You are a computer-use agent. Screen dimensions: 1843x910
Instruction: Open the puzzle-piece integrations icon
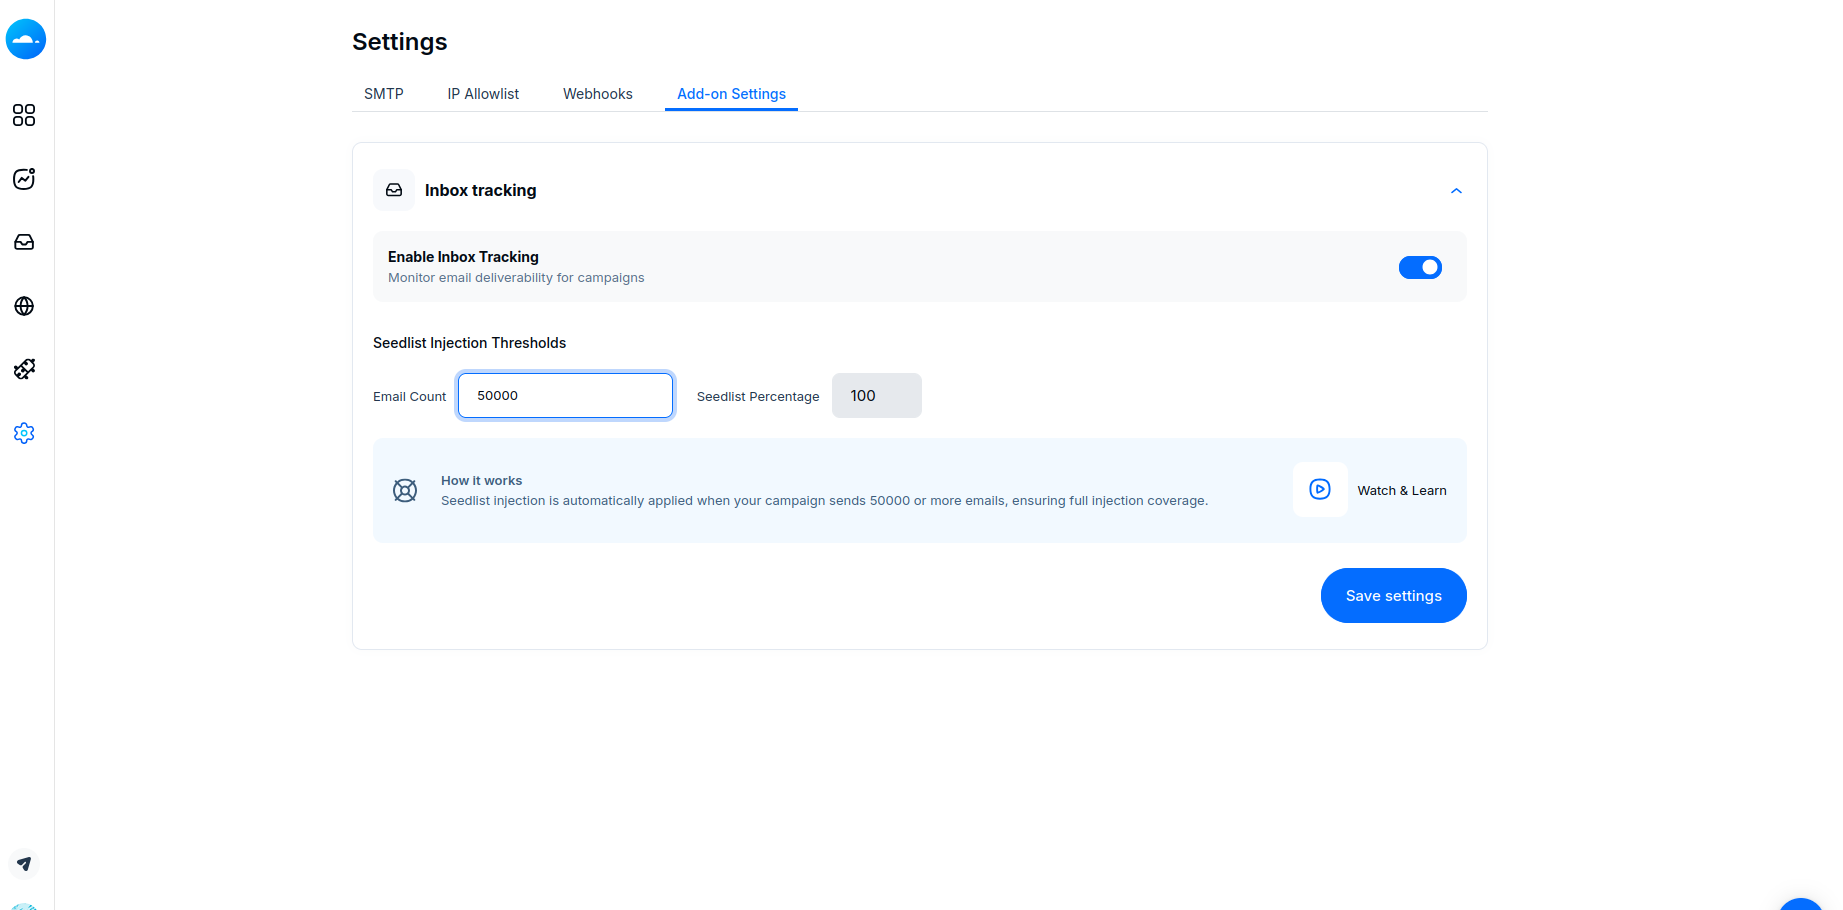(24, 370)
